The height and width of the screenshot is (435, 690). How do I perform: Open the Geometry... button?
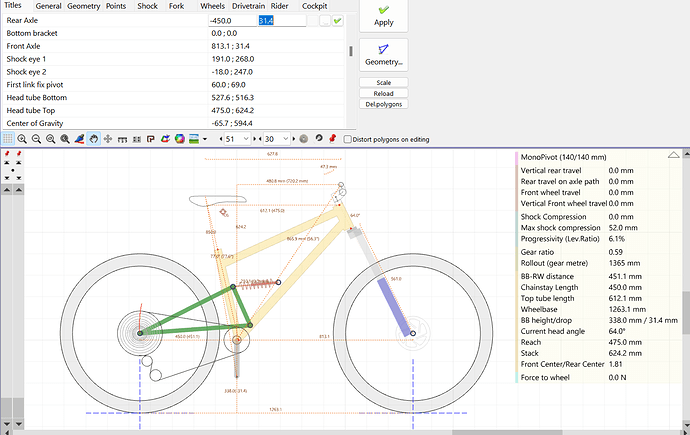tap(384, 55)
